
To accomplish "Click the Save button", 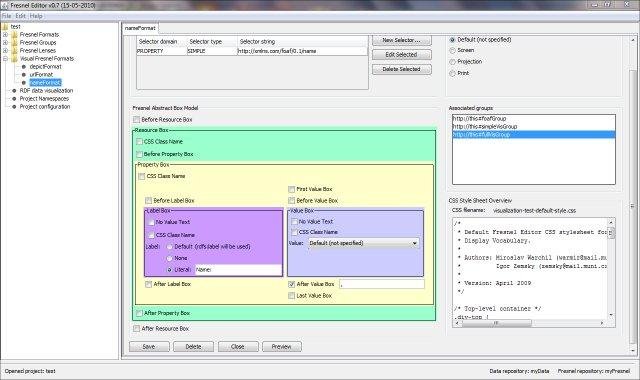I will pyautogui.click(x=149, y=347).
